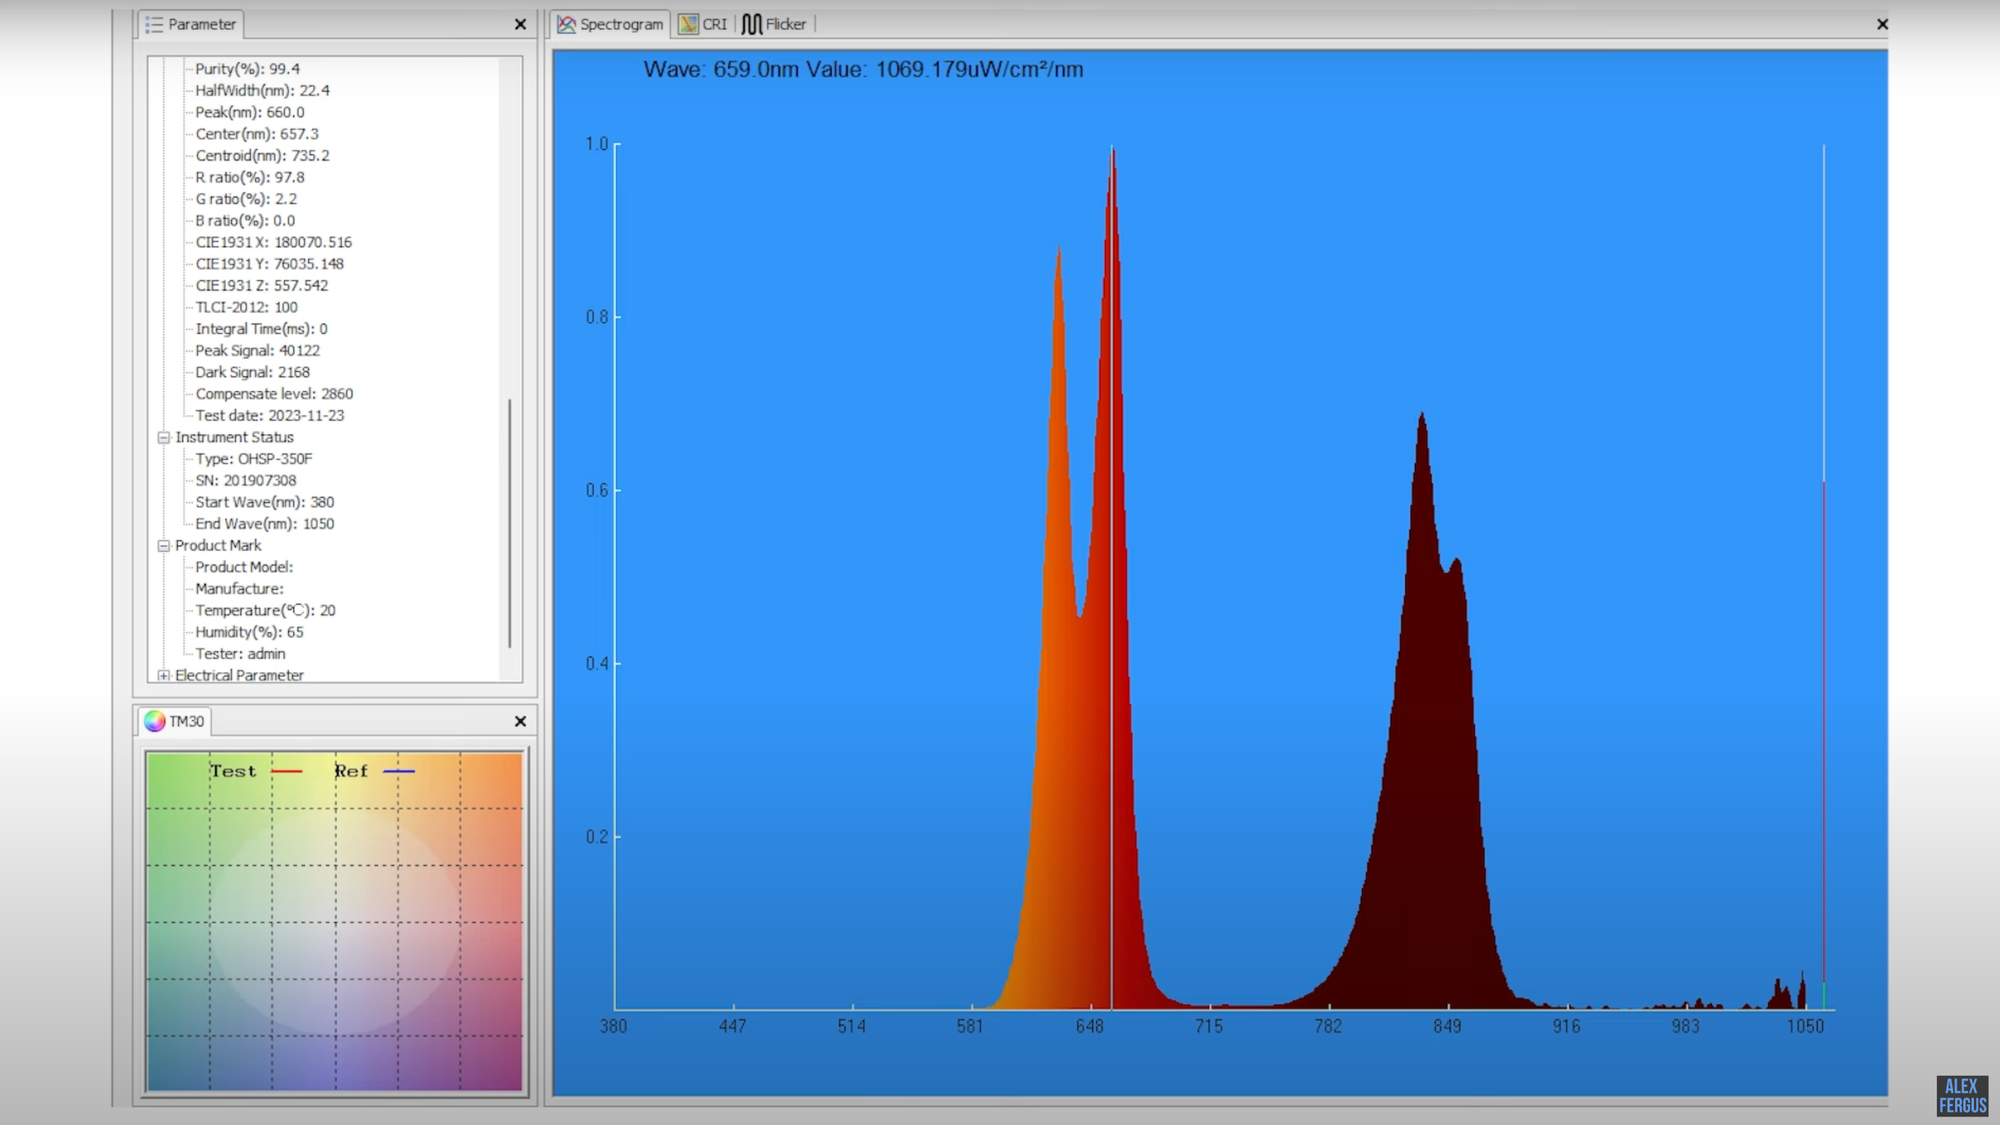
Task: Select the Tester: admin row
Action: coord(240,654)
